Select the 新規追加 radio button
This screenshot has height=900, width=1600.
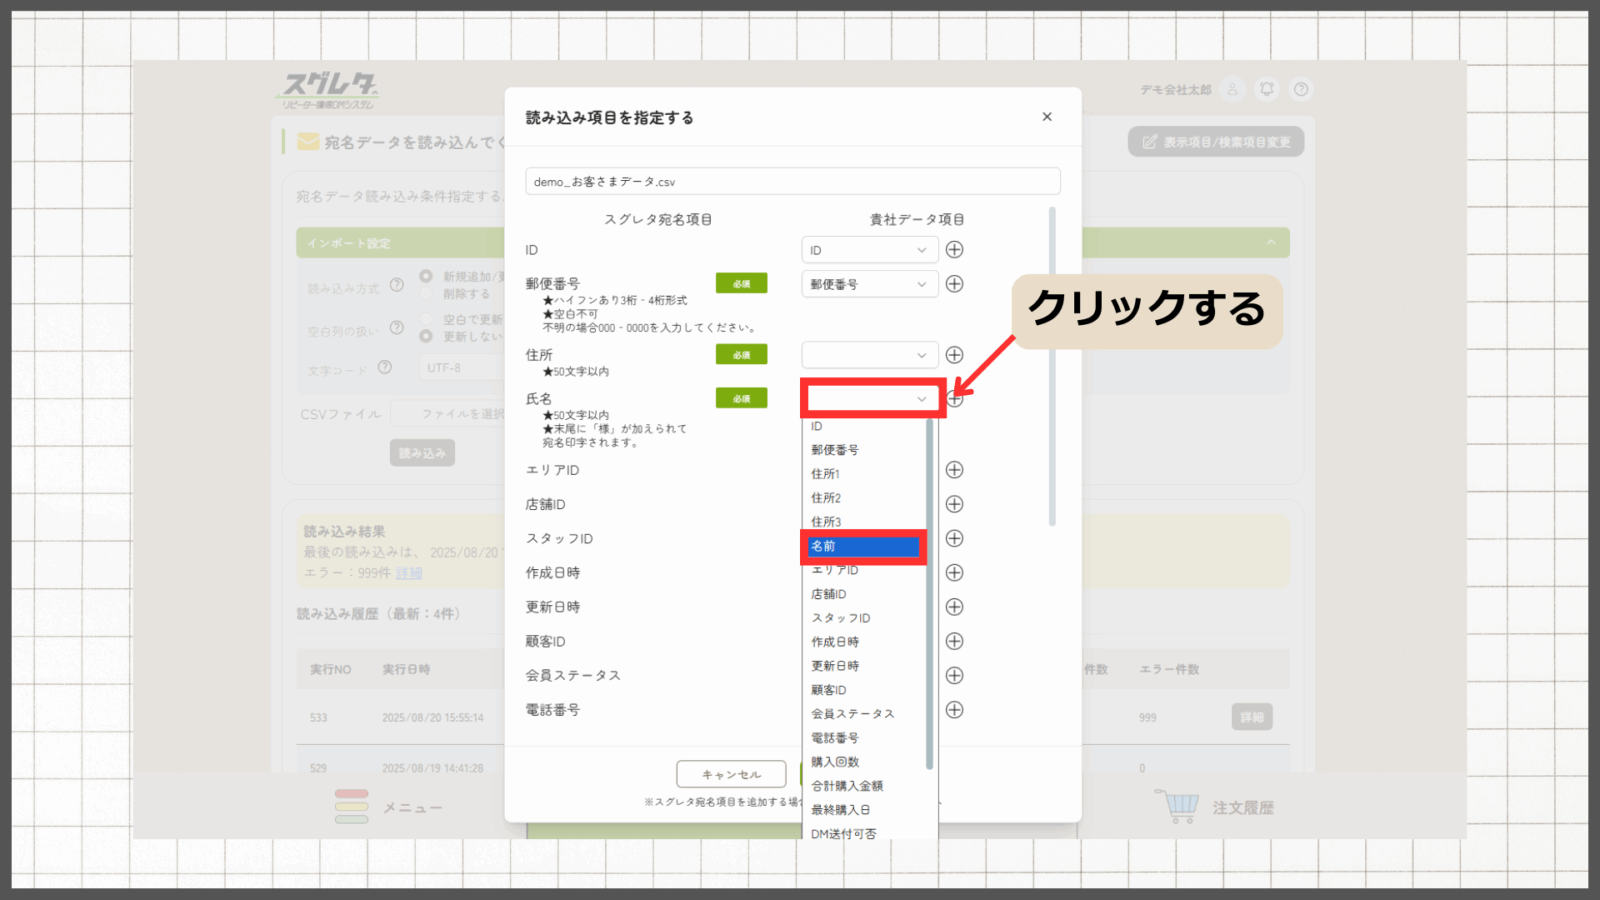coord(426,276)
